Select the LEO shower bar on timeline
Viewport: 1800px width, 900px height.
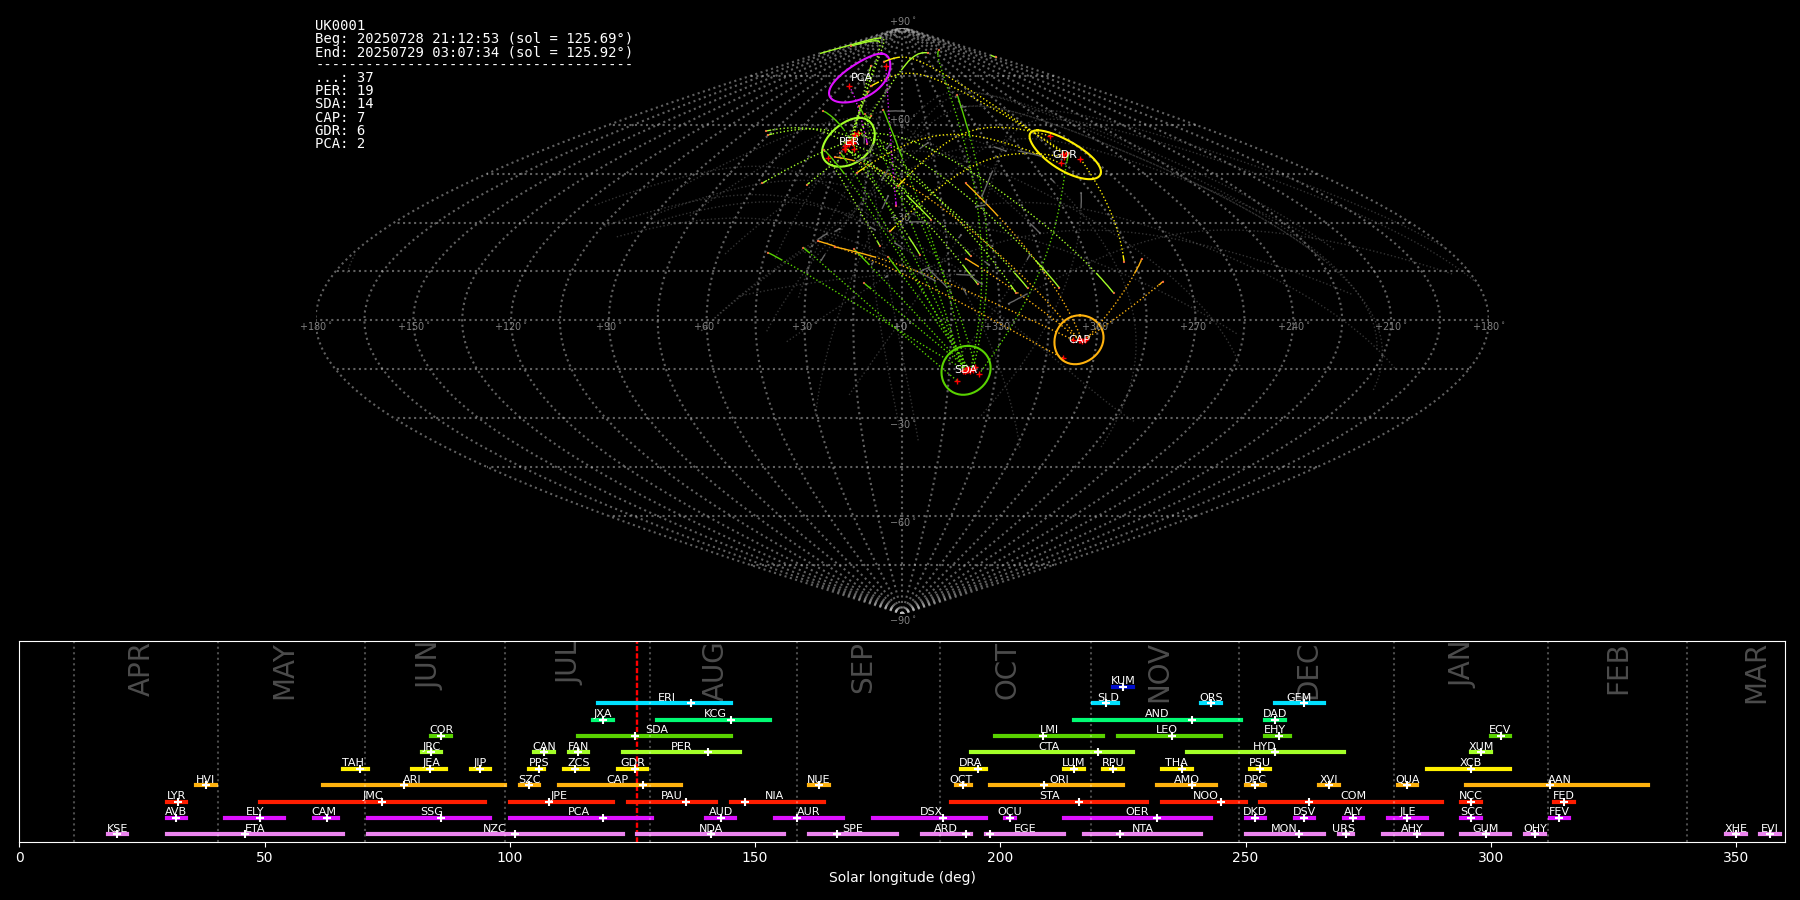[x=1169, y=736]
